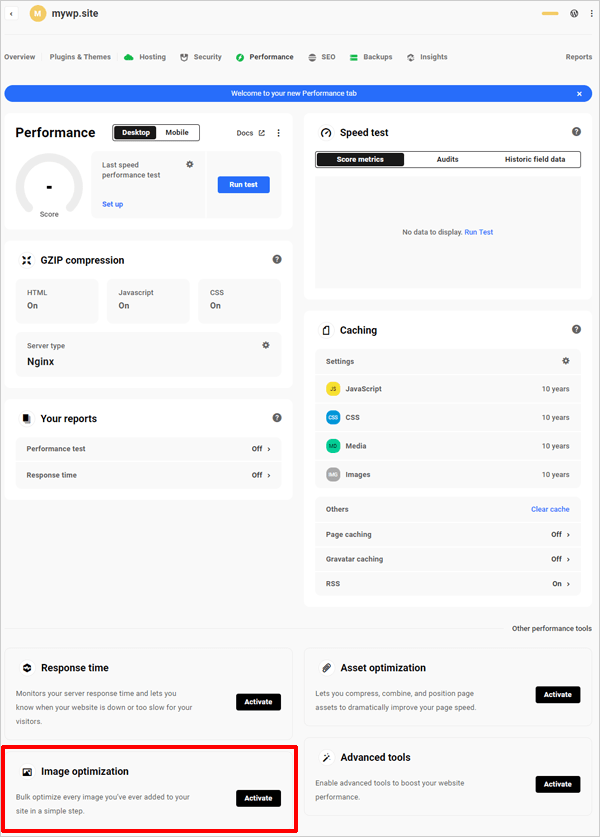Click the Image optimization panel icon

27,771
